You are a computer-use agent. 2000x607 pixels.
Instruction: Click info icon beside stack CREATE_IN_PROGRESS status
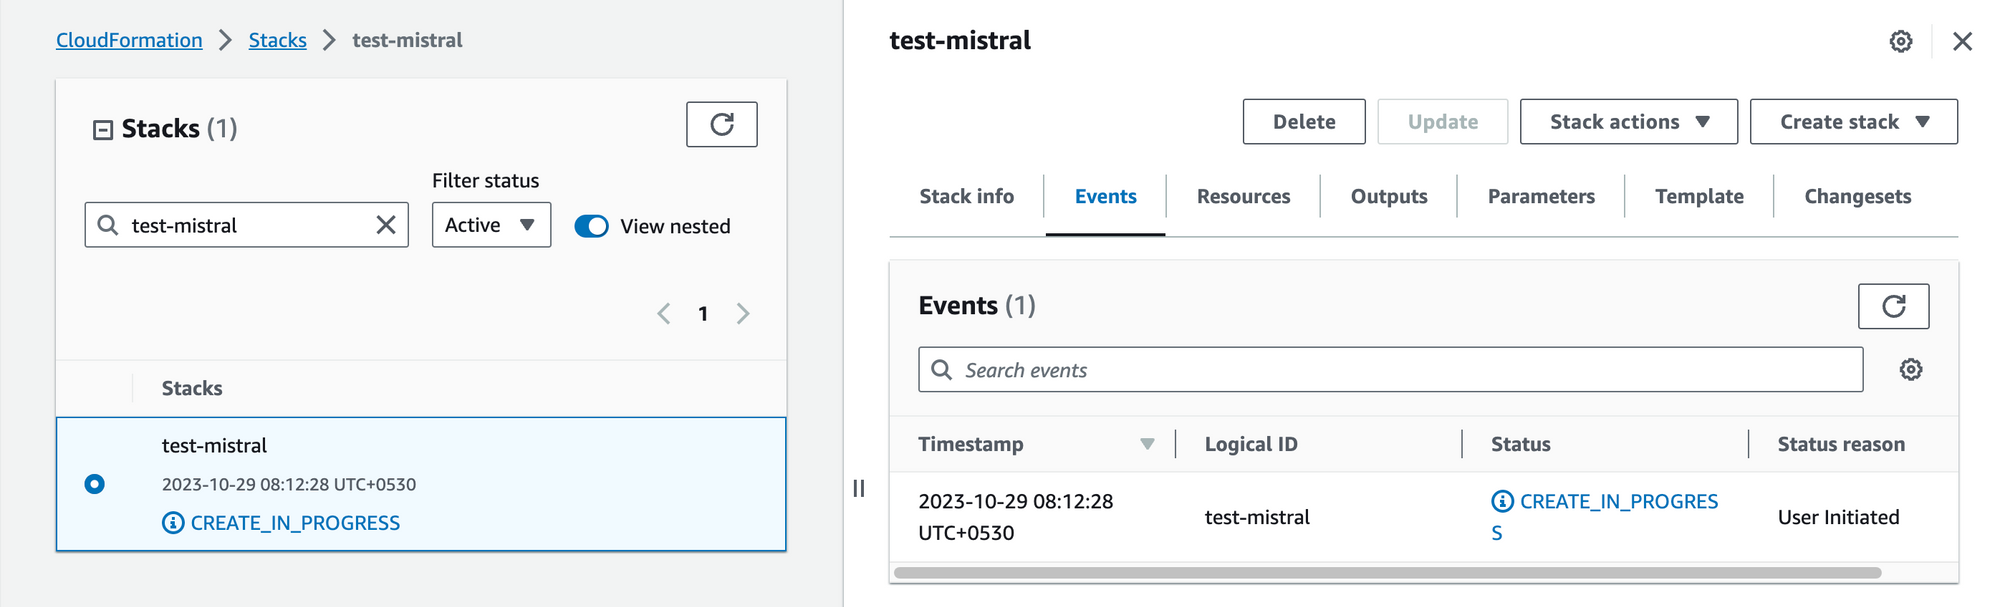173,523
